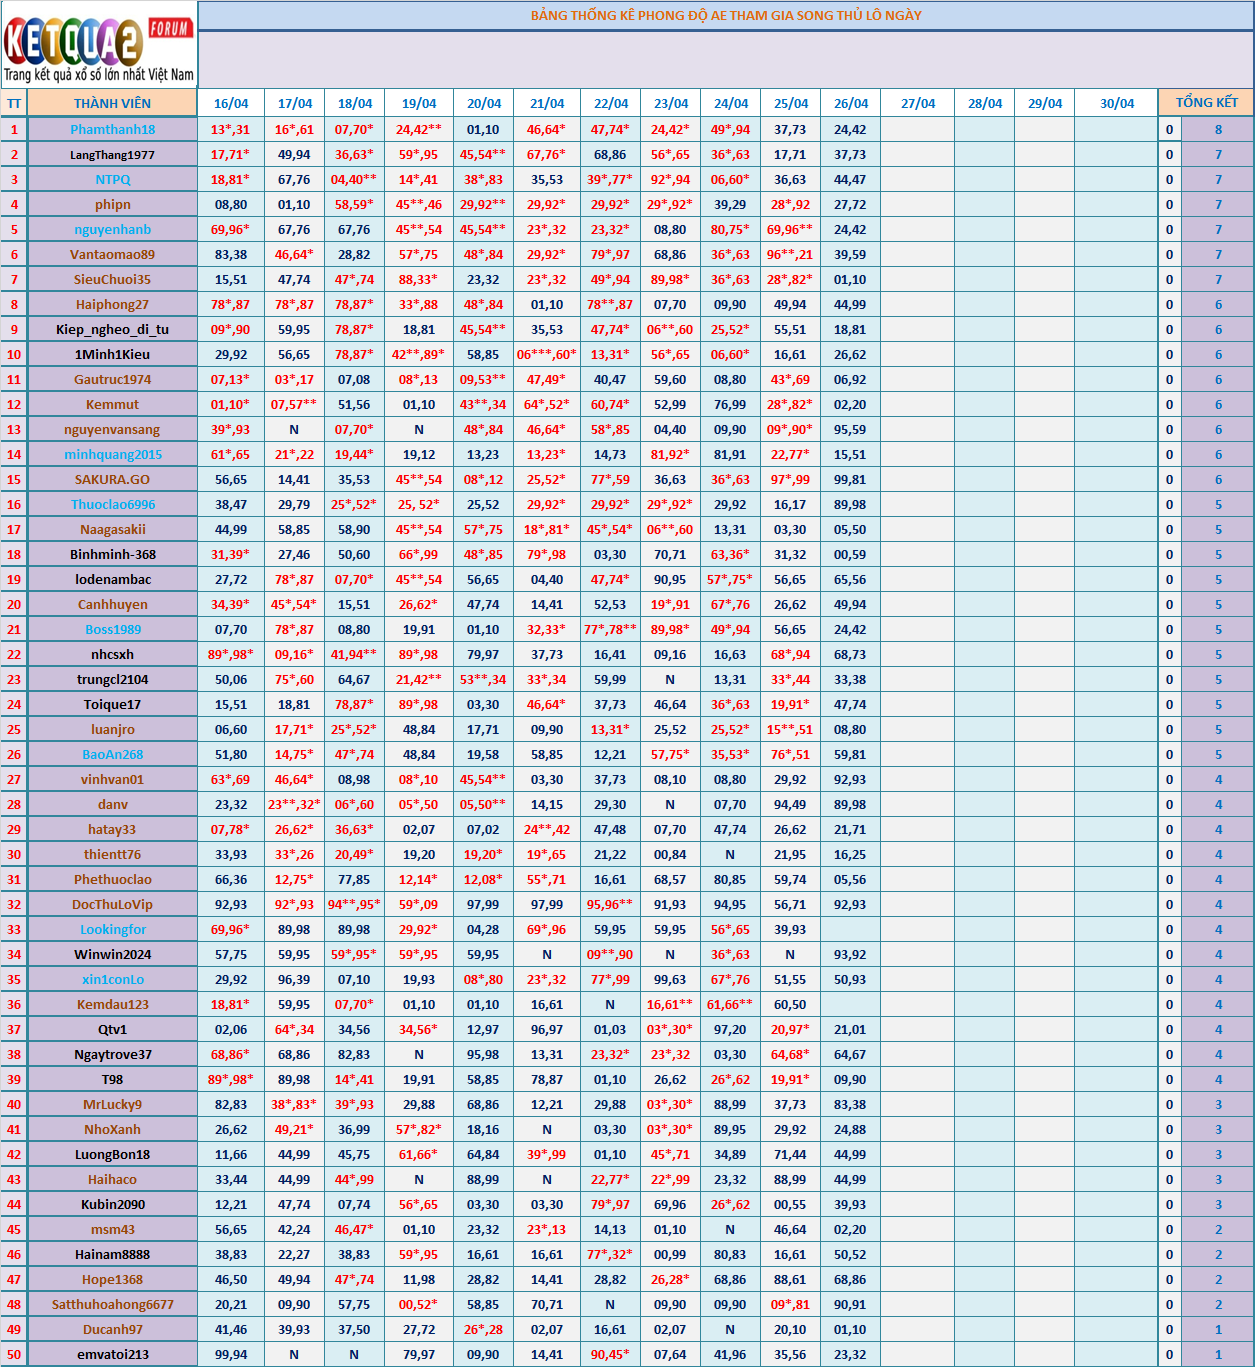The image size is (1255, 1367).
Task: Select member Thuoclao6996 cell
Action: (112, 504)
